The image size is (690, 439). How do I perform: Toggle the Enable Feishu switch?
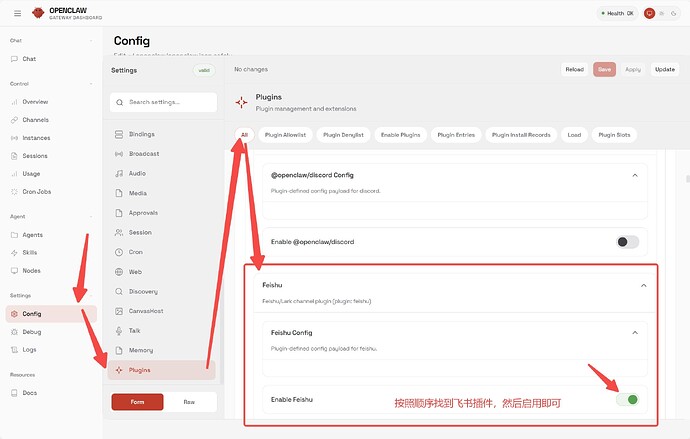(627, 400)
